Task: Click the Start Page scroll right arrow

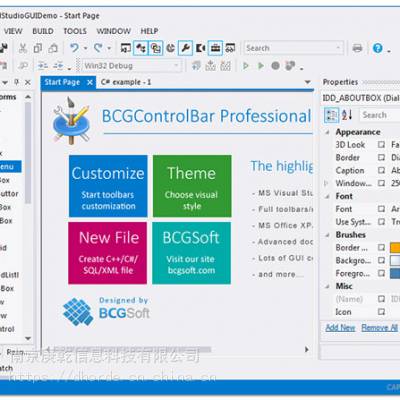Action: [307, 349]
